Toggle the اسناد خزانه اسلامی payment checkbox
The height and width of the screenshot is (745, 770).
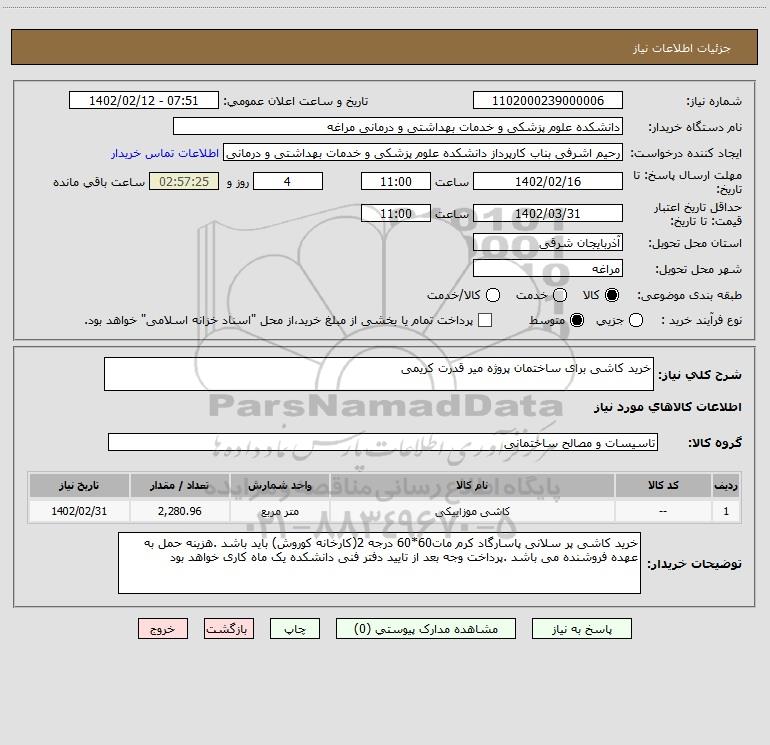click(x=485, y=320)
